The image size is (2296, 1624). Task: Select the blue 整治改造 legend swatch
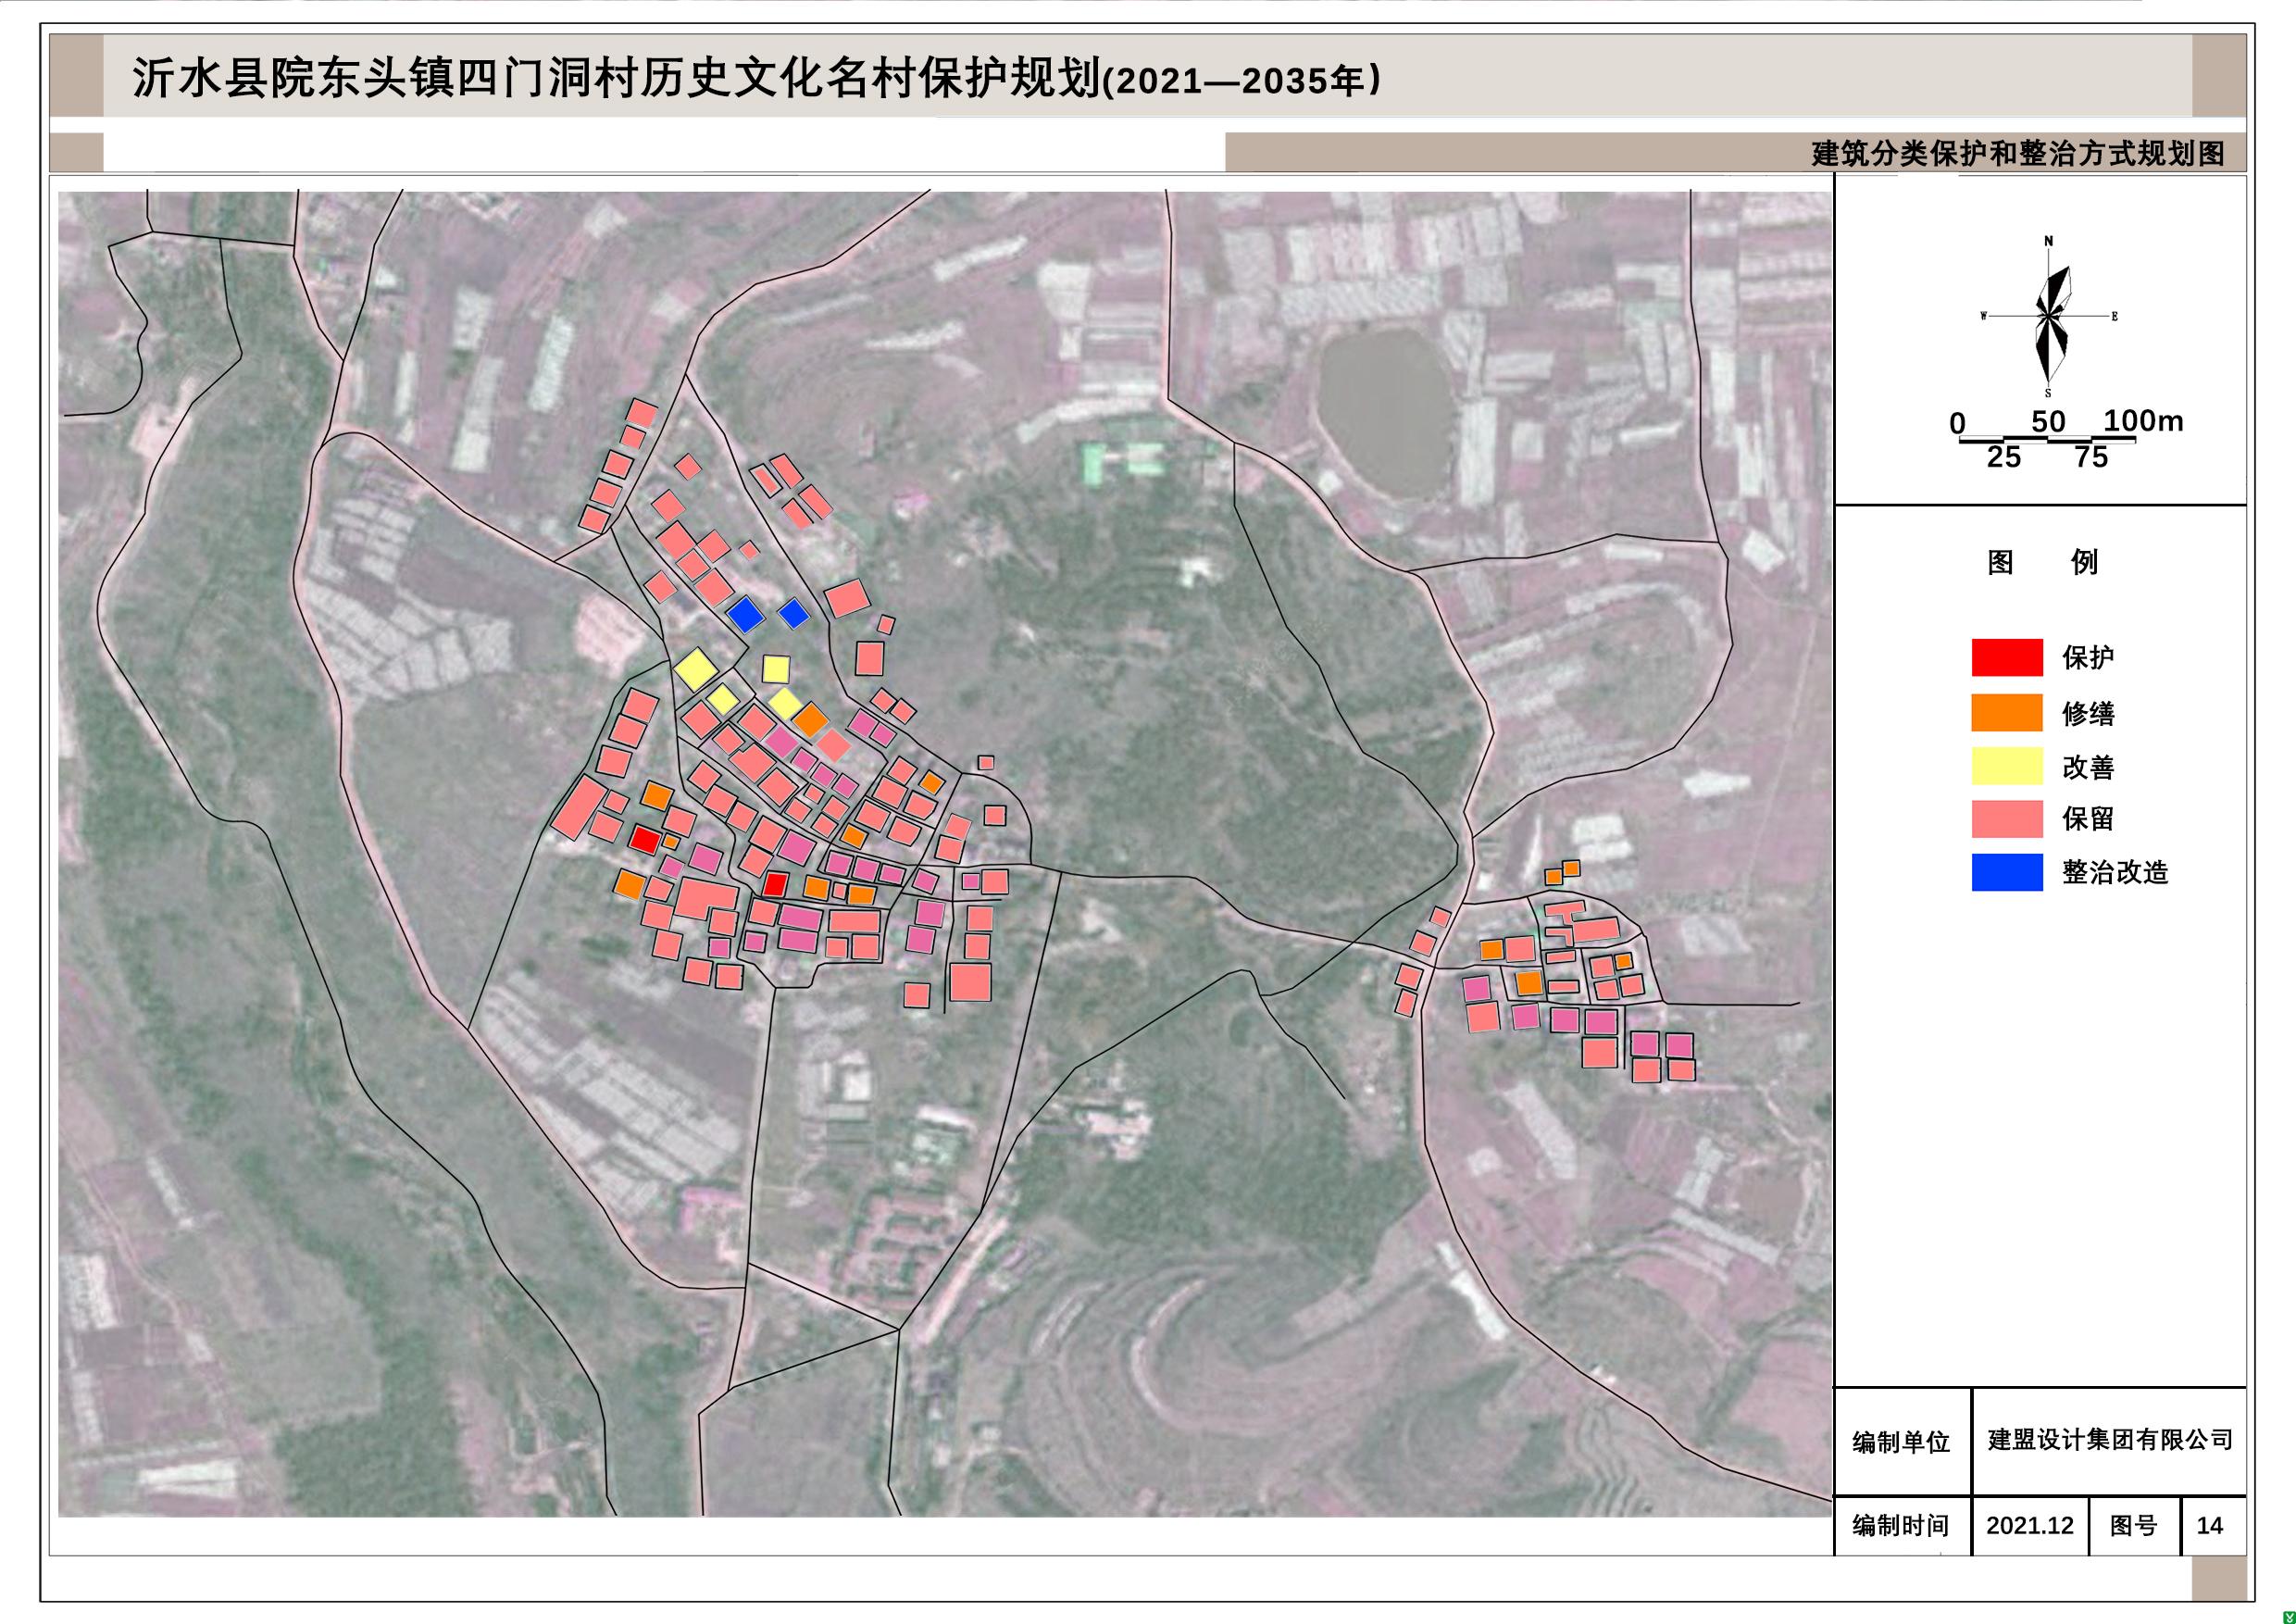coord(2007,872)
